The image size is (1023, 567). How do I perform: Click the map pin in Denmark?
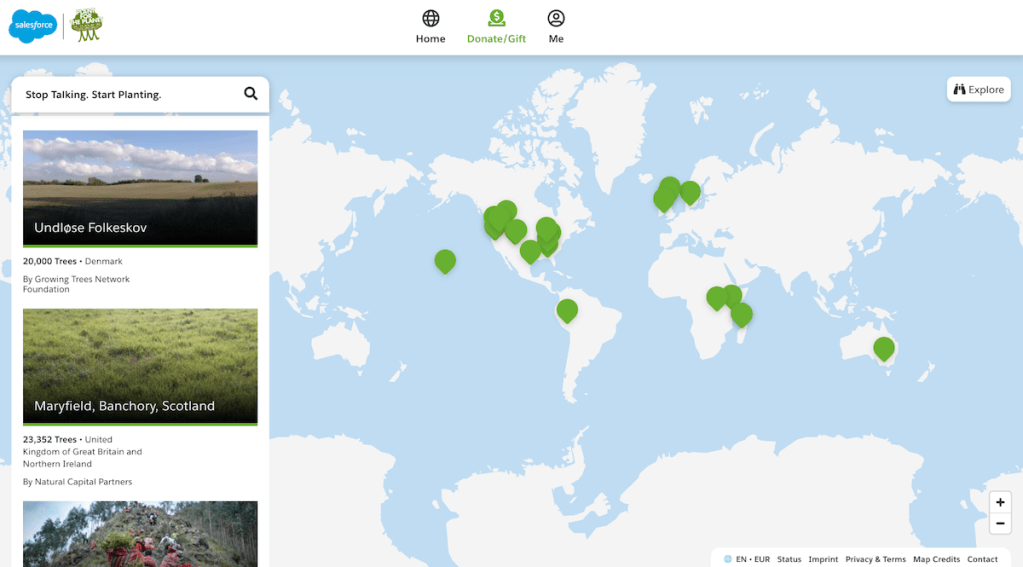[x=690, y=191]
